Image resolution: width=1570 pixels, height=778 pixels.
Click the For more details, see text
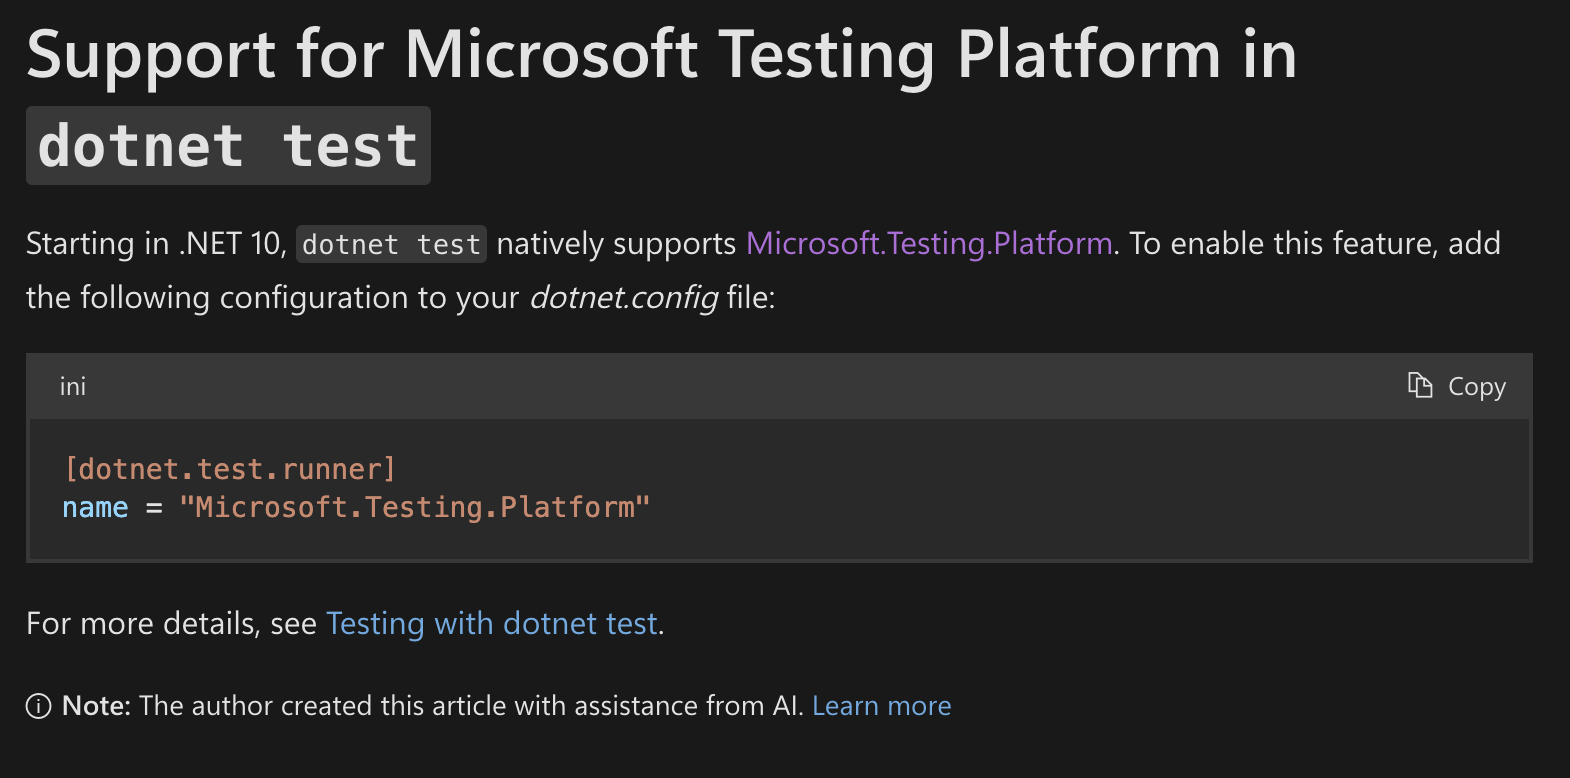(170, 623)
